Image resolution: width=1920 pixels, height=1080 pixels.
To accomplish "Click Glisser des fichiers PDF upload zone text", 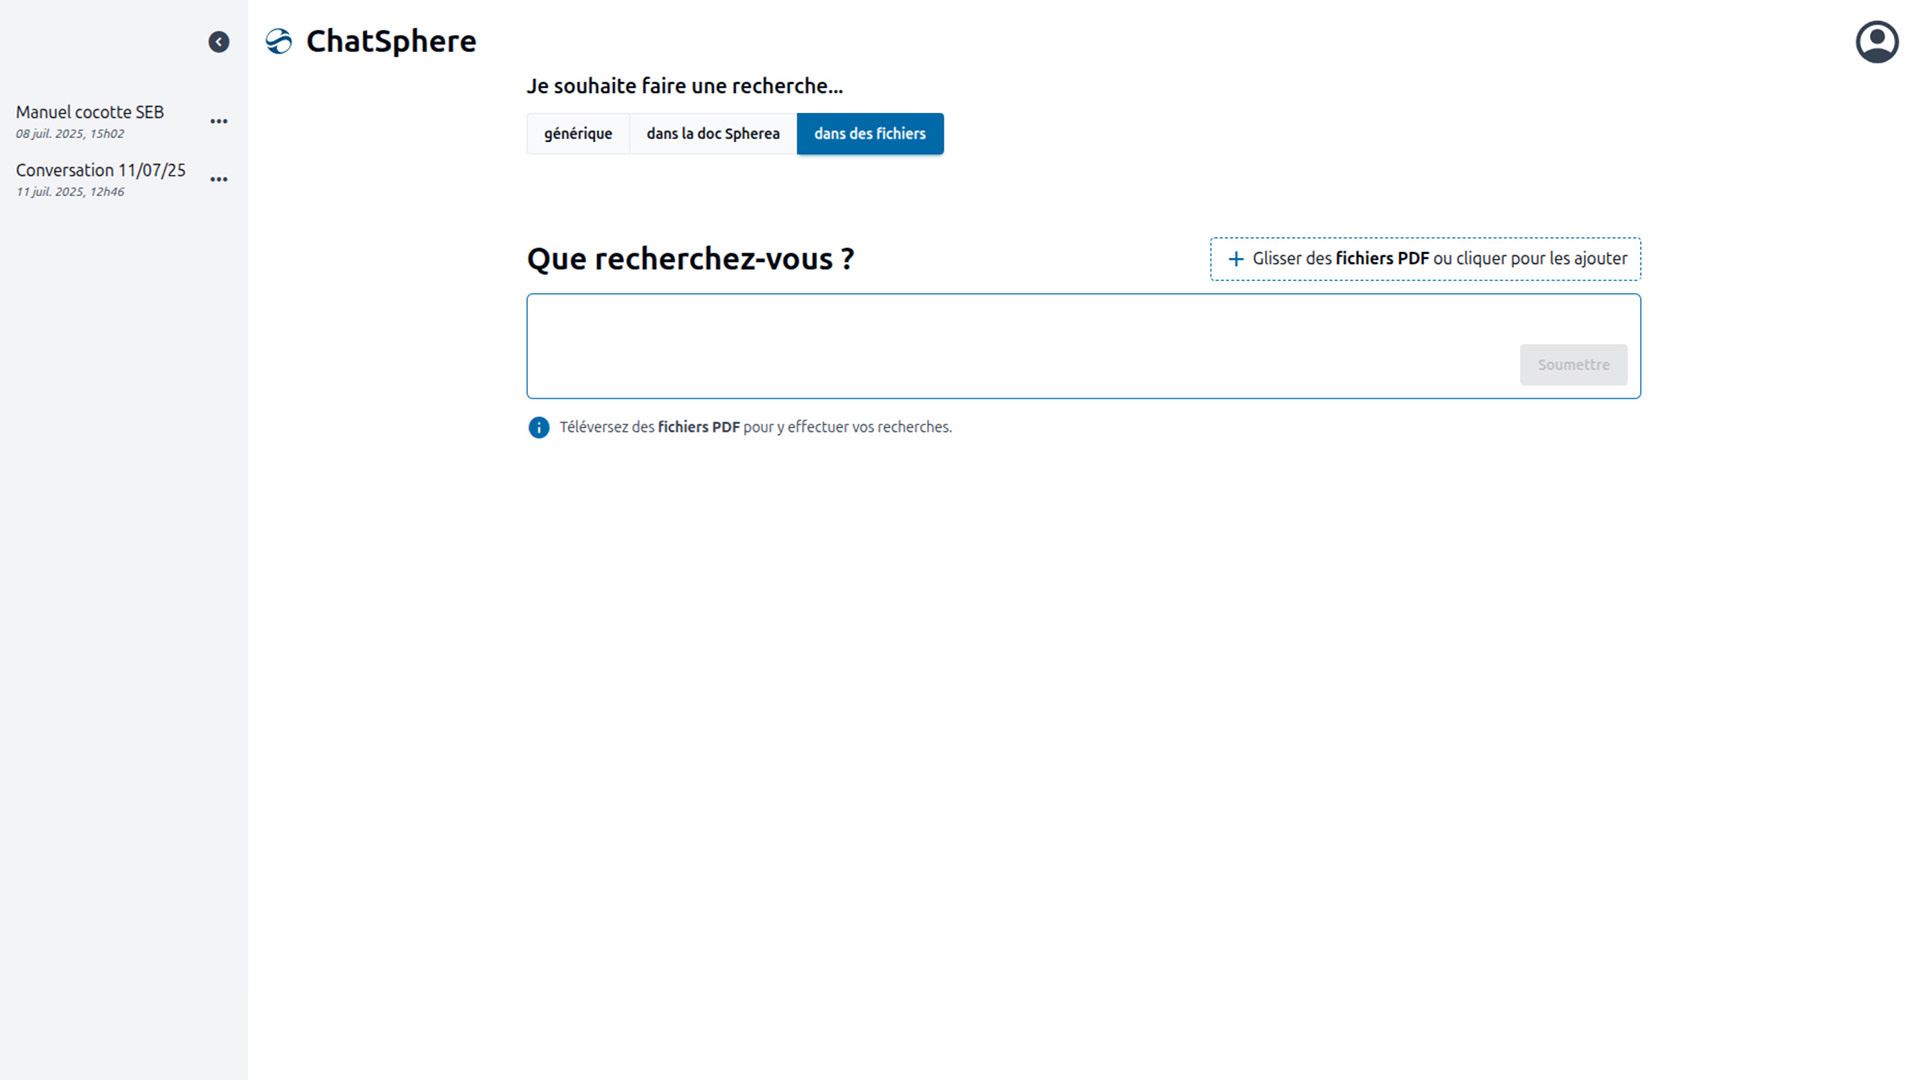I will (1438, 259).
